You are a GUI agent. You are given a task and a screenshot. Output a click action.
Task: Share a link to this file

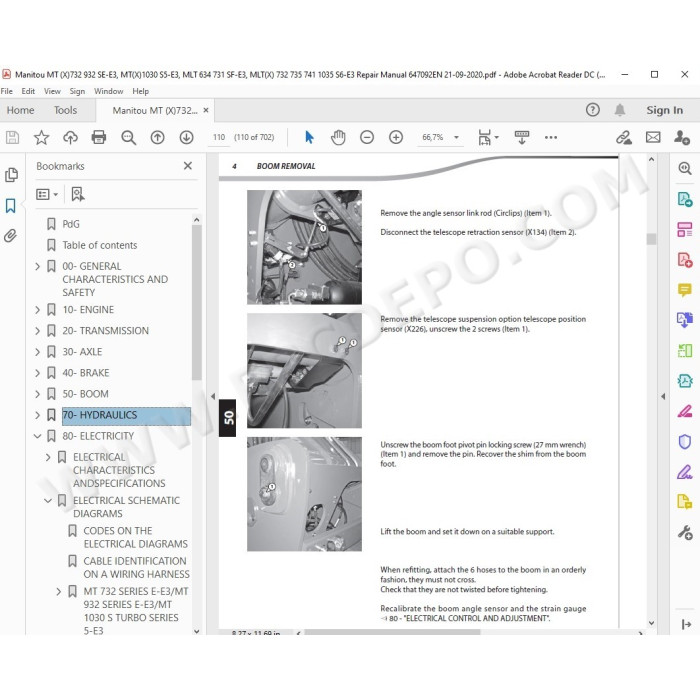coord(624,138)
